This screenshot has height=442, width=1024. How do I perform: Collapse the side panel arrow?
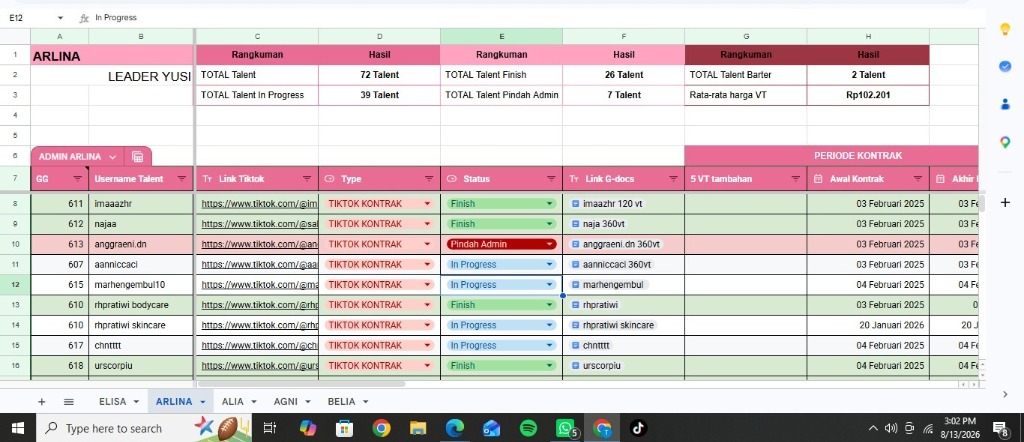[x=1005, y=394]
